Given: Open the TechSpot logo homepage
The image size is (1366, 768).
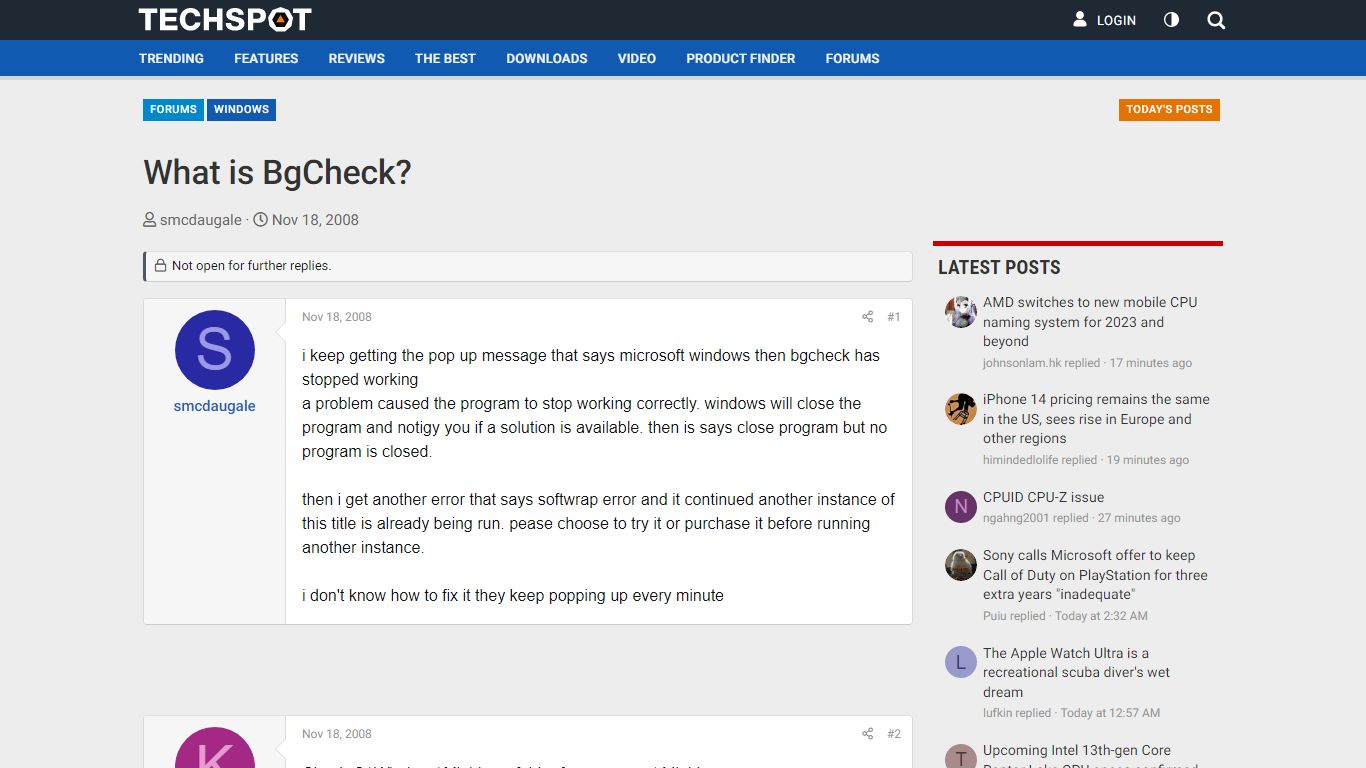Looking at the screenshot, I should pos(225,19).
